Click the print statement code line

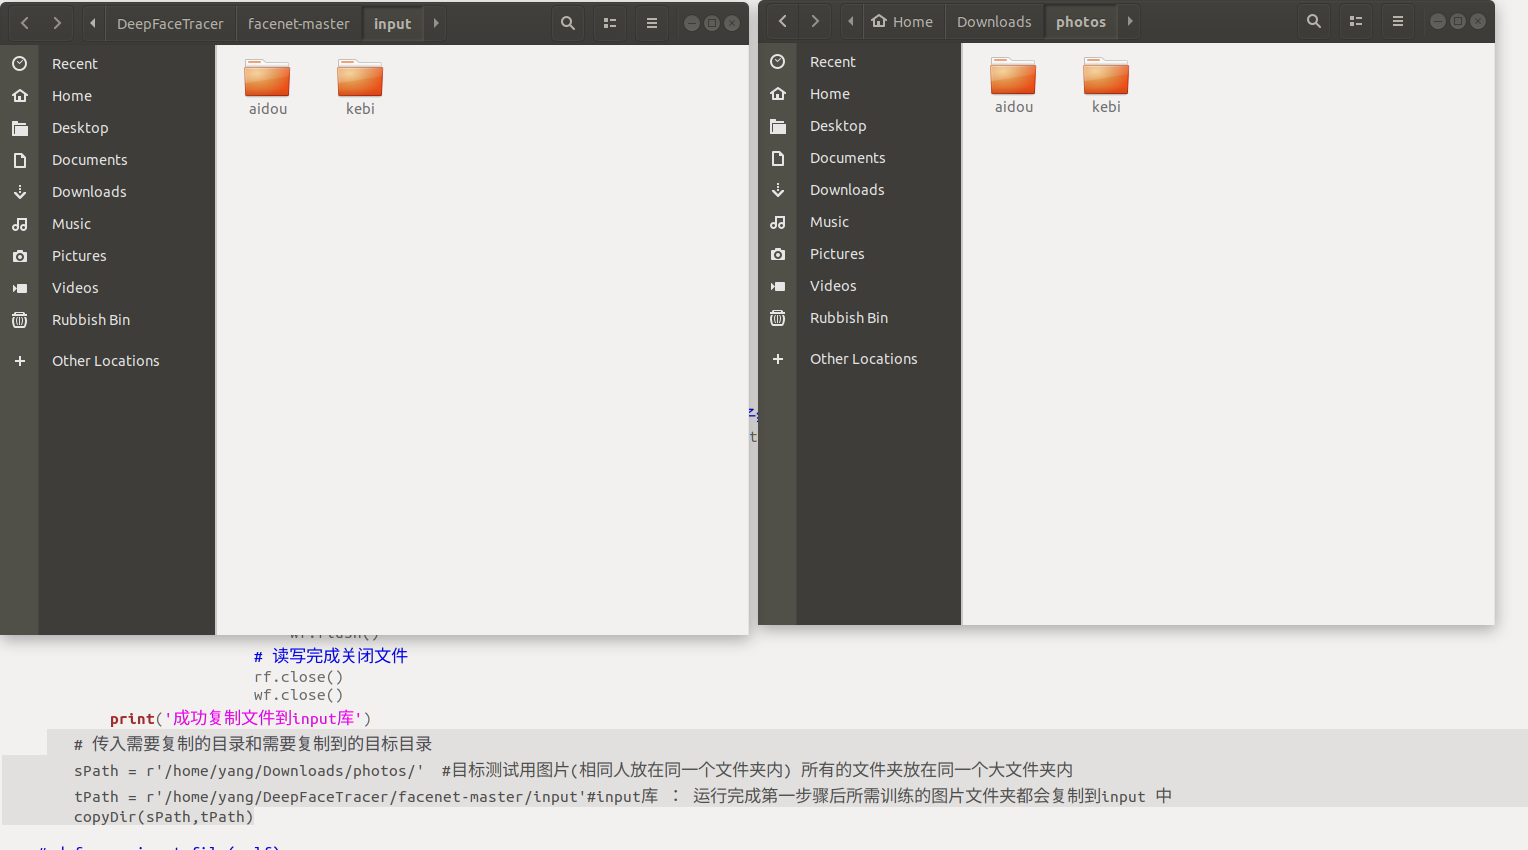coord(240,718)
